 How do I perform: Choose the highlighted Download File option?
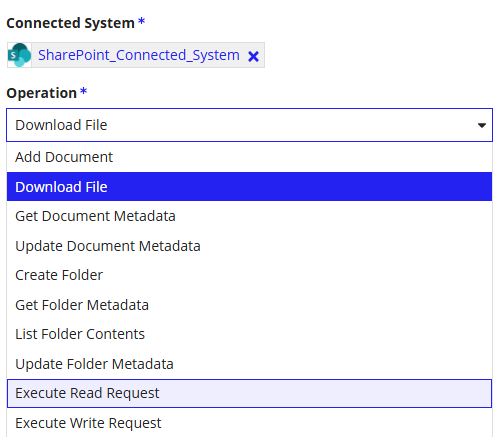[249, 187]
